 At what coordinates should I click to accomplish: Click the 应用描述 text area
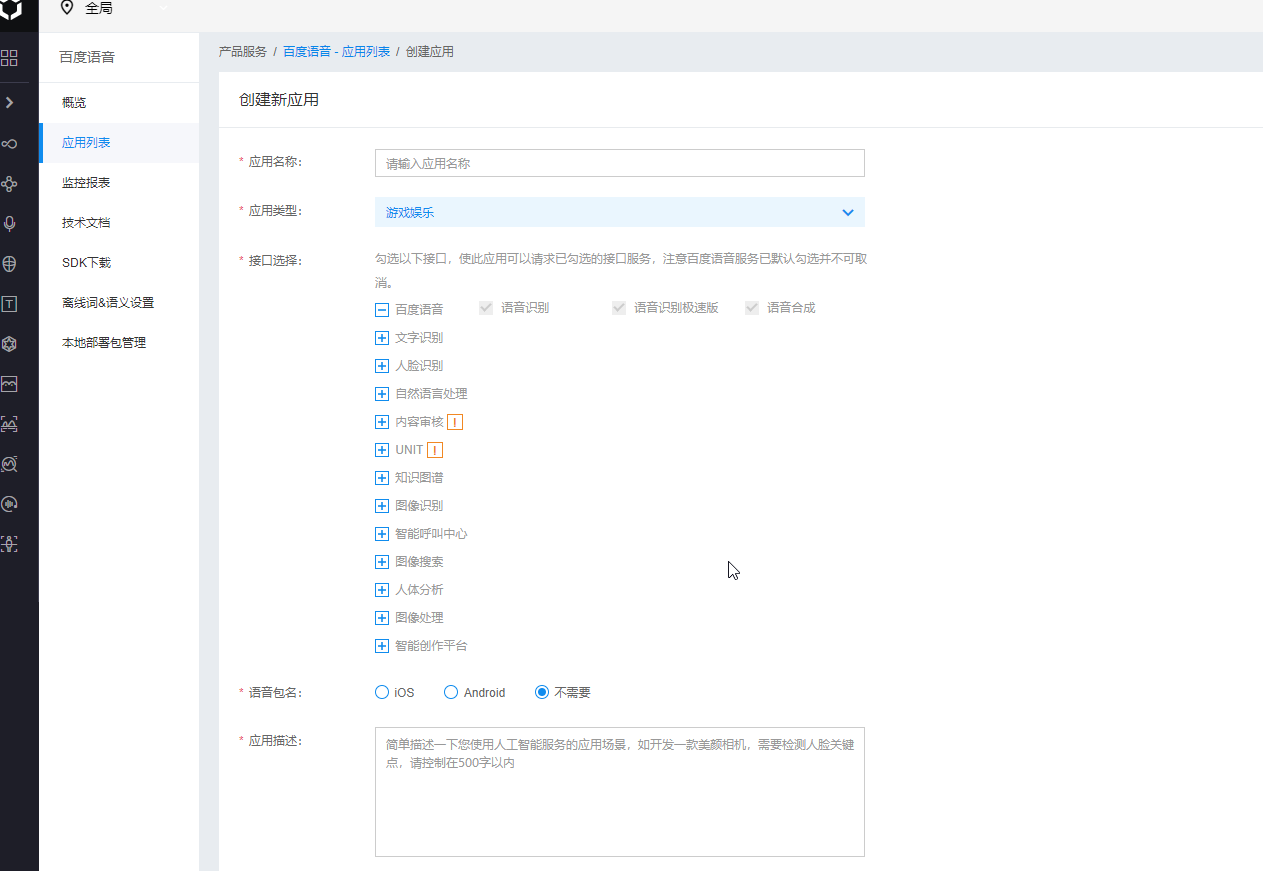620,792
